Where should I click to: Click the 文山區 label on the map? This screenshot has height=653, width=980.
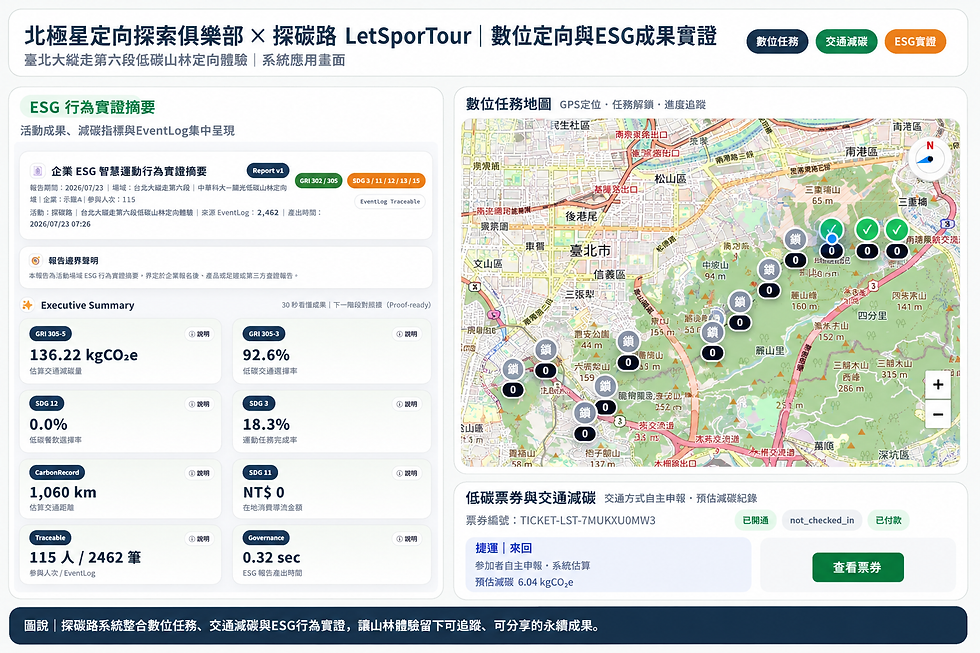488,264
